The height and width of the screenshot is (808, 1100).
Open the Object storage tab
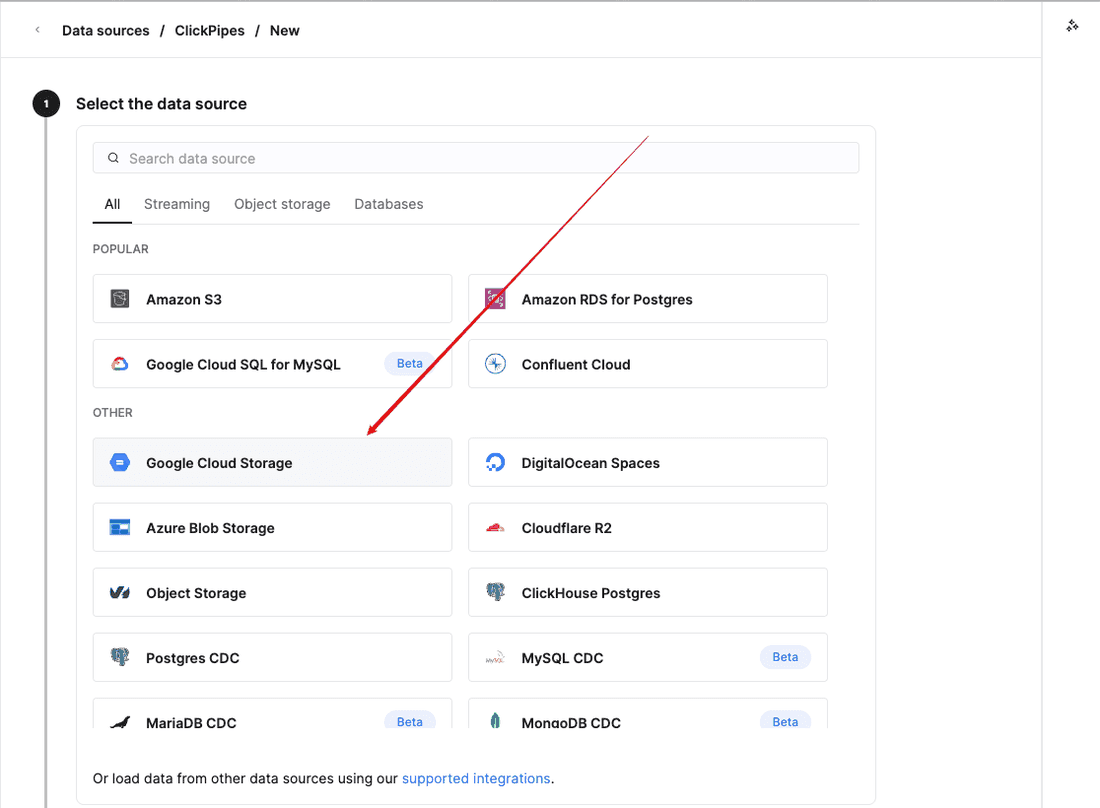click(x=282, y=204)
